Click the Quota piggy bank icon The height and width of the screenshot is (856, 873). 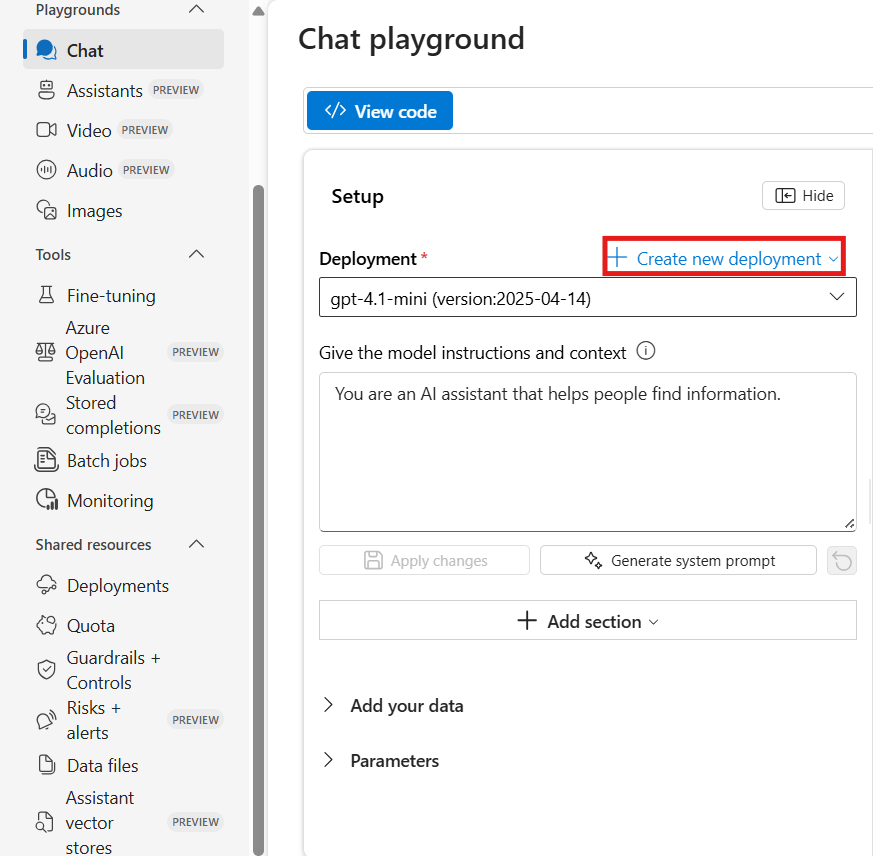click(x=46, y=625)
